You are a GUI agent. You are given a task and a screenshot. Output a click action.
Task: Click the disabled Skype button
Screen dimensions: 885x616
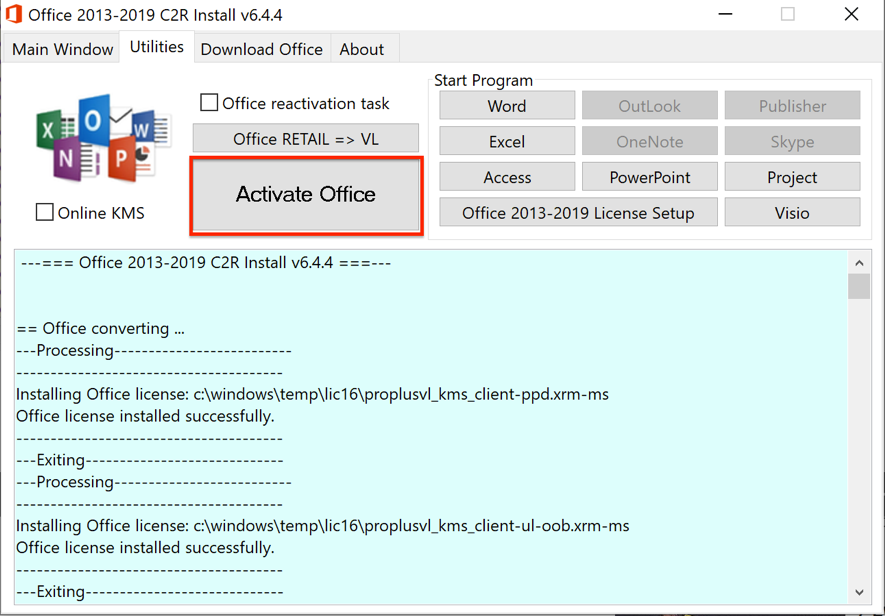tap(792, 141)
